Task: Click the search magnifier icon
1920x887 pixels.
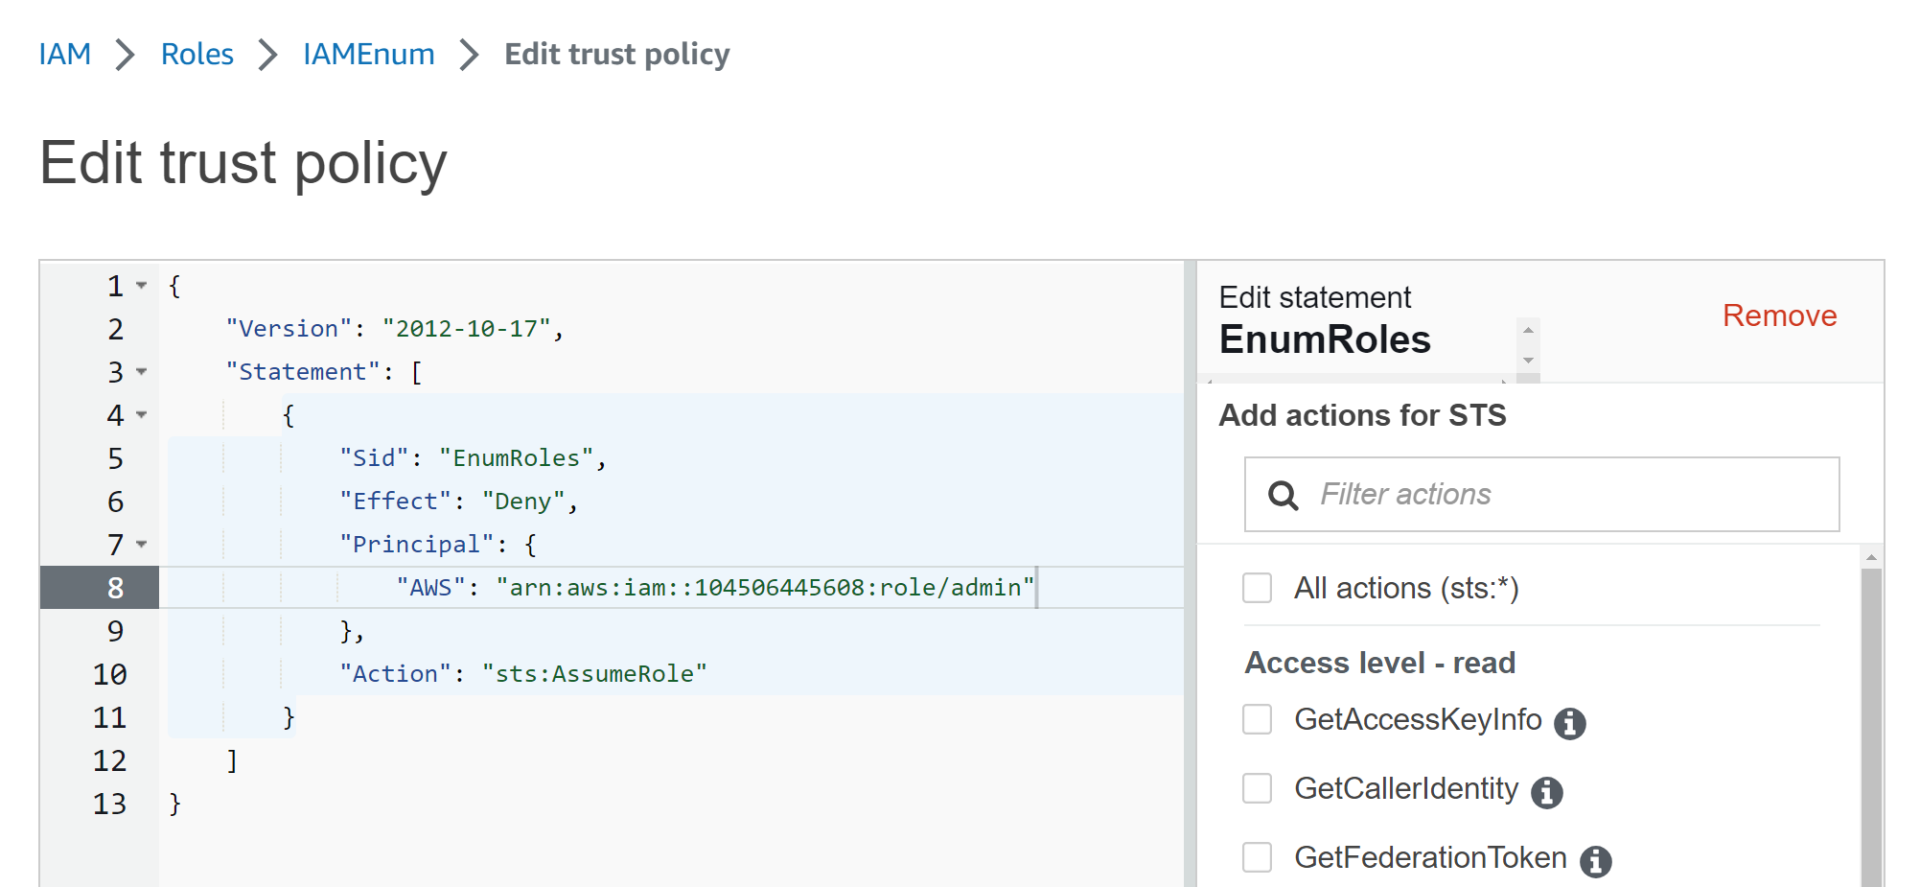Action: point(1283,495)
